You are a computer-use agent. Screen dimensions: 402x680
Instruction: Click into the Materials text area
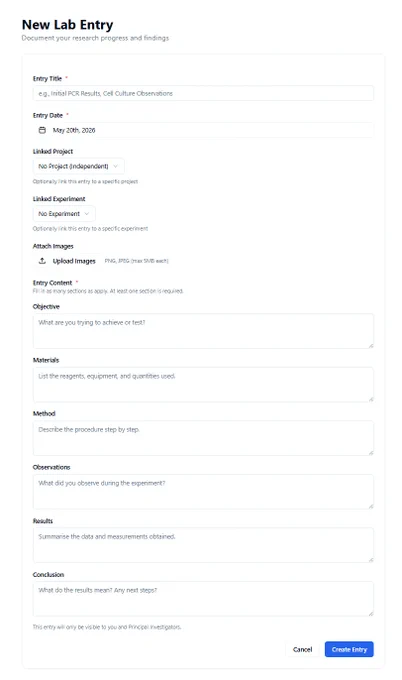(203, 385)
